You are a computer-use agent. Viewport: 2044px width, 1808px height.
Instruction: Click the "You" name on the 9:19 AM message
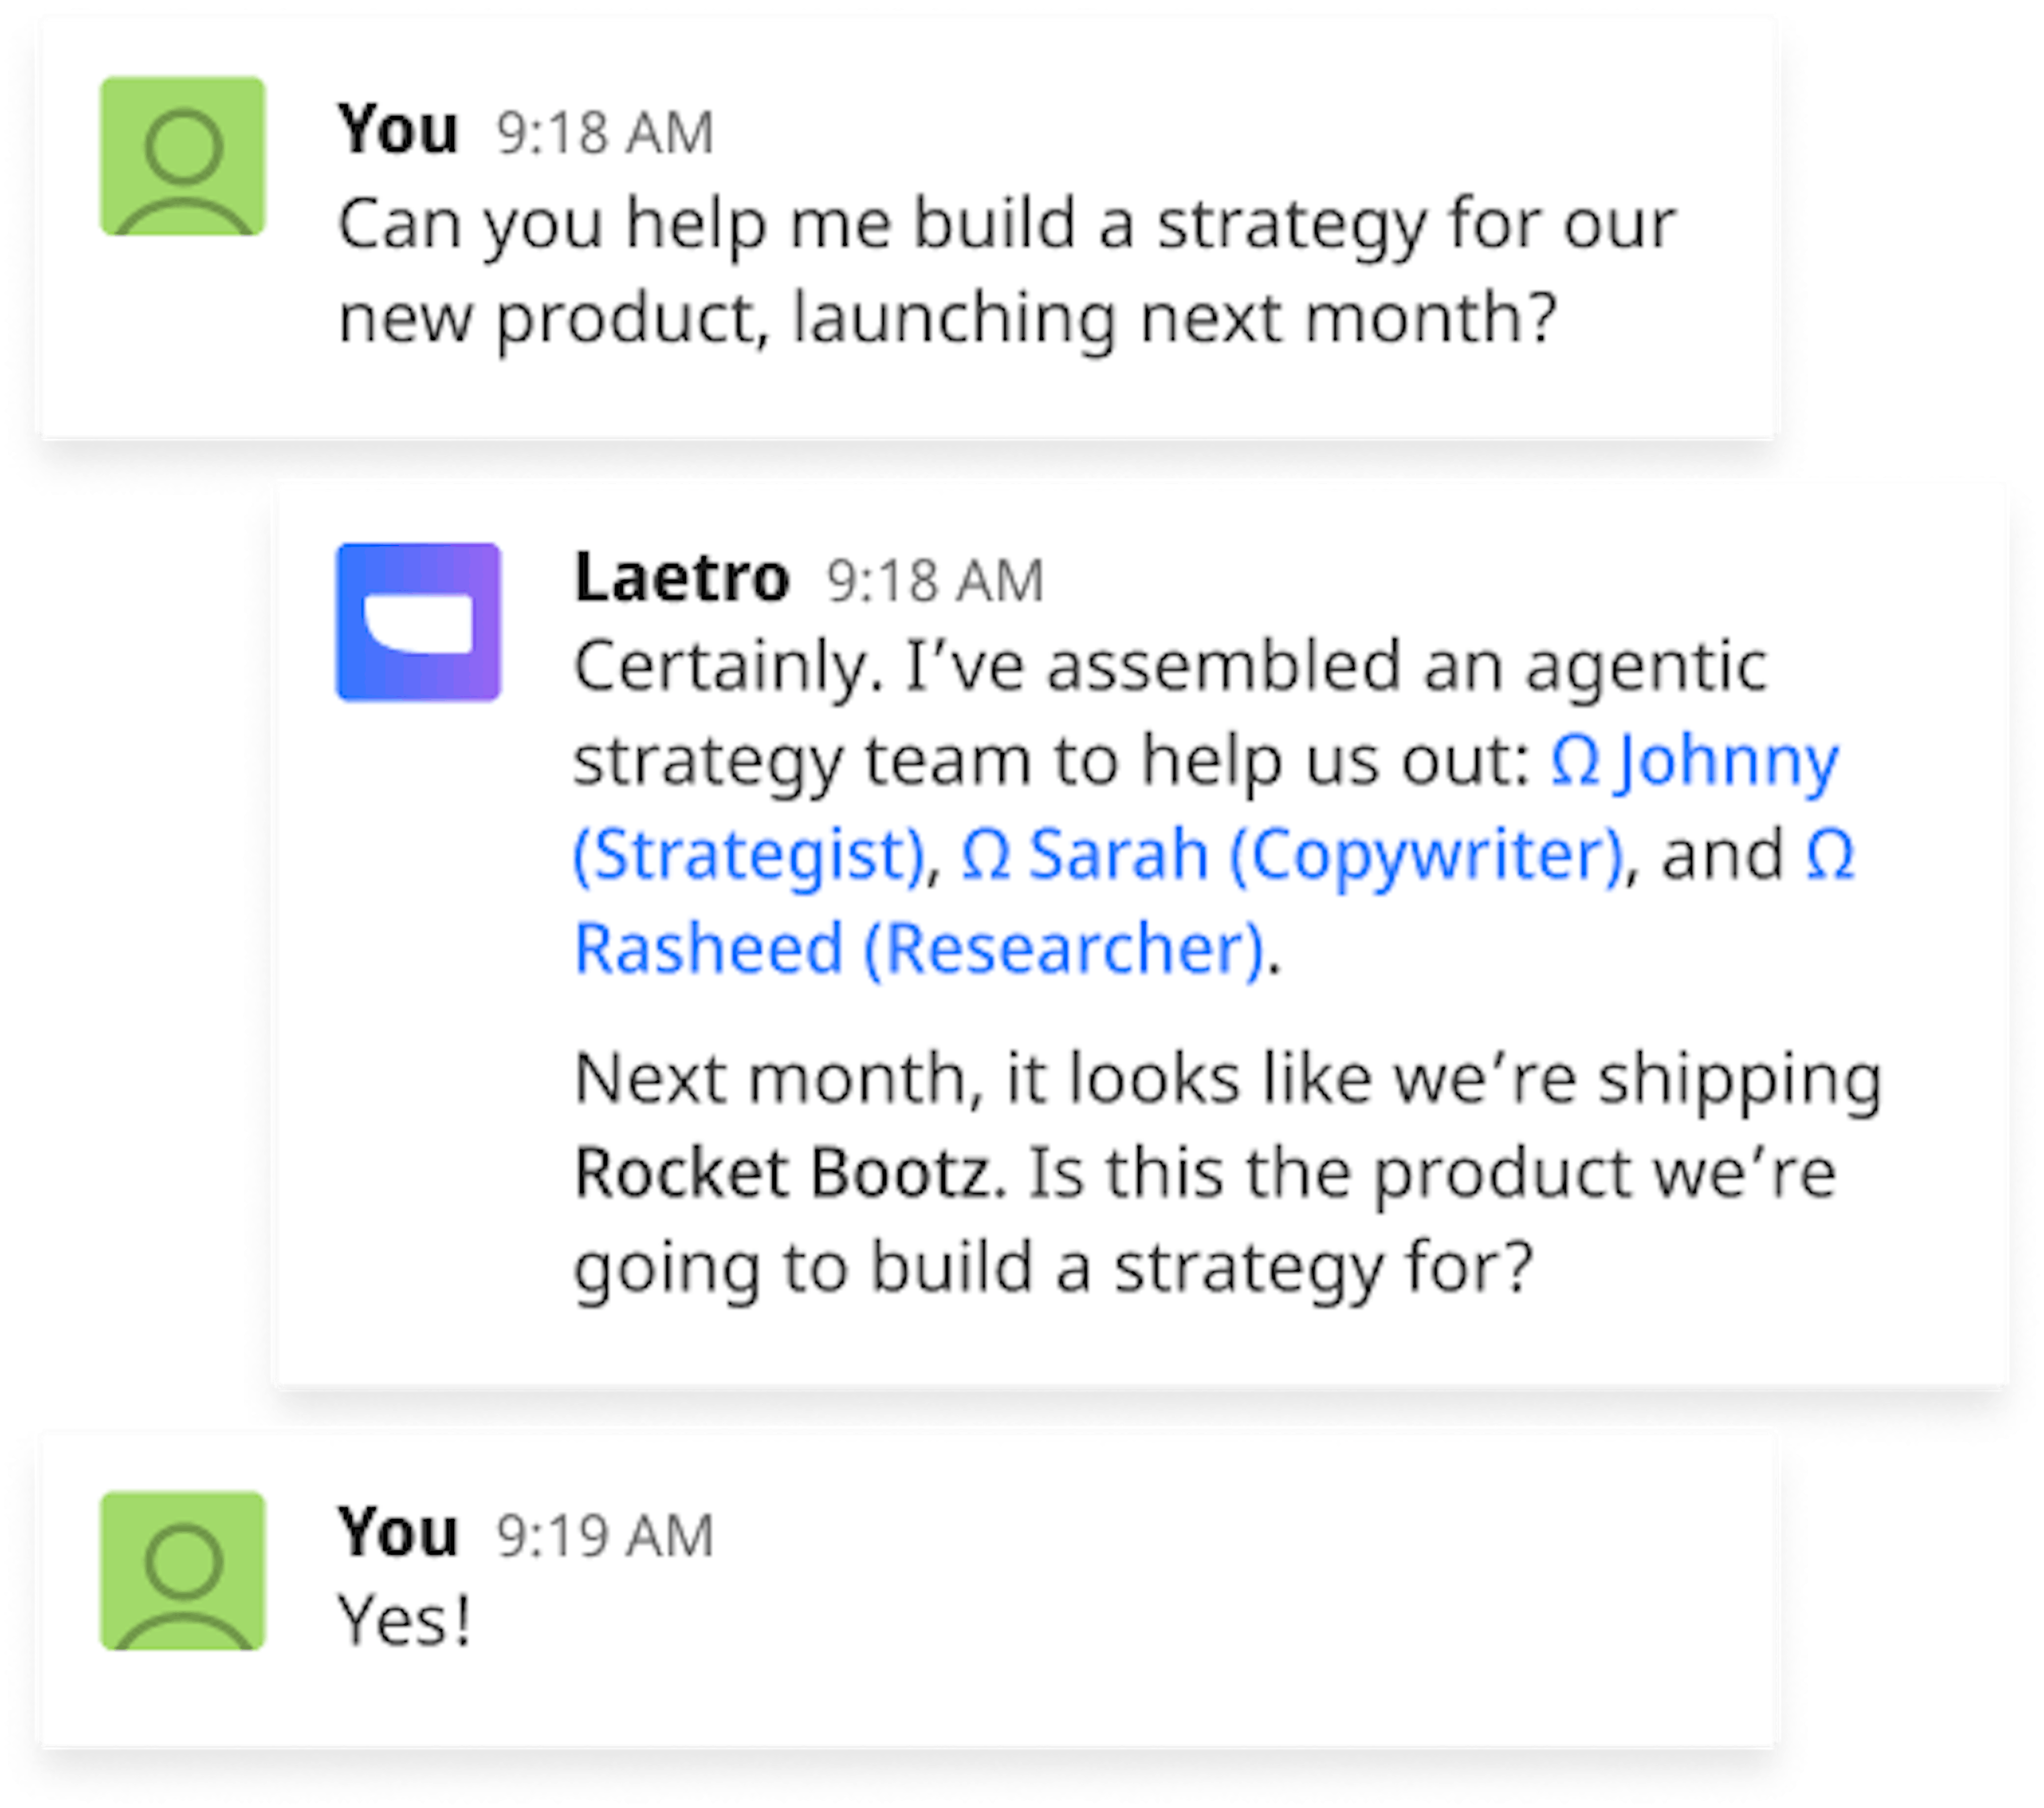click(x=398, y=1532)
